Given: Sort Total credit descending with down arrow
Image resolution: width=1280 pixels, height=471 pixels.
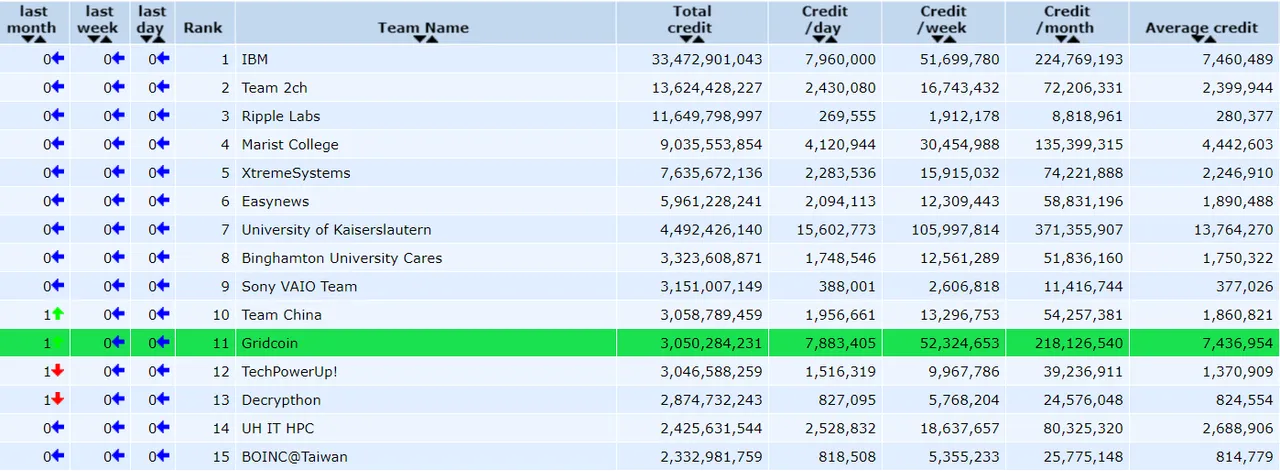Looking at the screenshot, I should [x=686, y=39].
